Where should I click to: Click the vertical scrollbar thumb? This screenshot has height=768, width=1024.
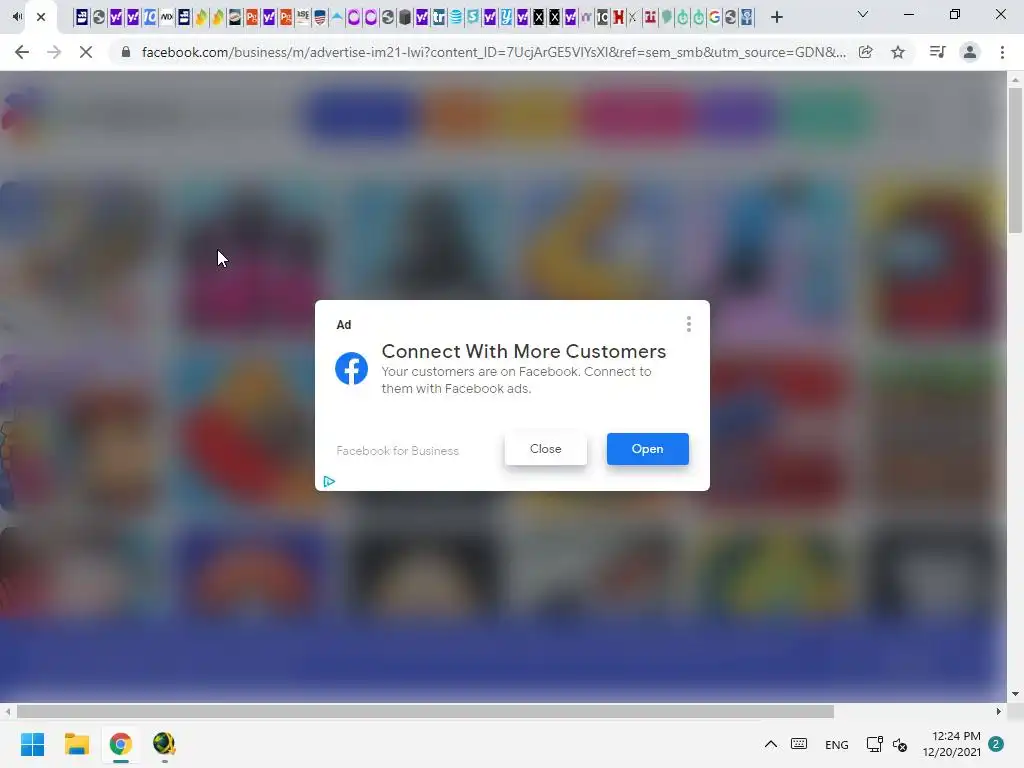coord(1015,161)
